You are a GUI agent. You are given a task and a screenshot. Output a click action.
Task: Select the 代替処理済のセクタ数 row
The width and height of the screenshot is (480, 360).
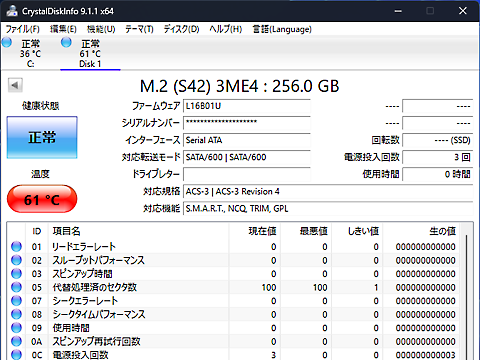point(233,287)
